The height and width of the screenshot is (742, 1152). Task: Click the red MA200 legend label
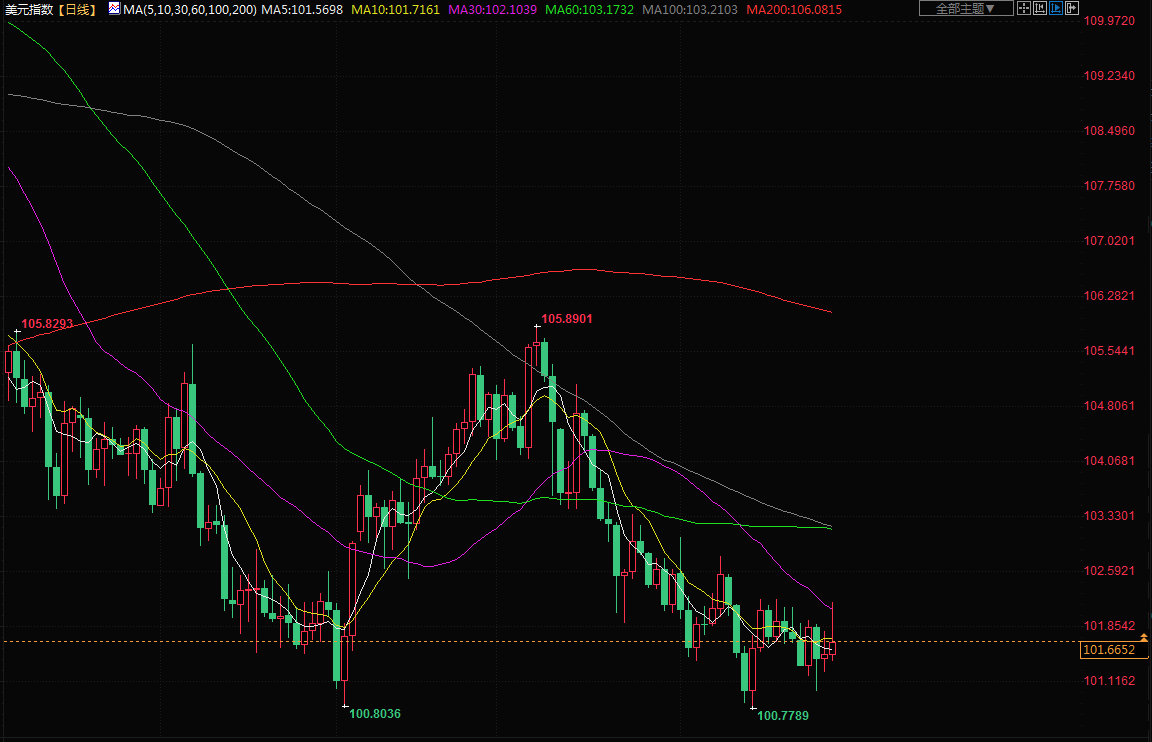794,9
